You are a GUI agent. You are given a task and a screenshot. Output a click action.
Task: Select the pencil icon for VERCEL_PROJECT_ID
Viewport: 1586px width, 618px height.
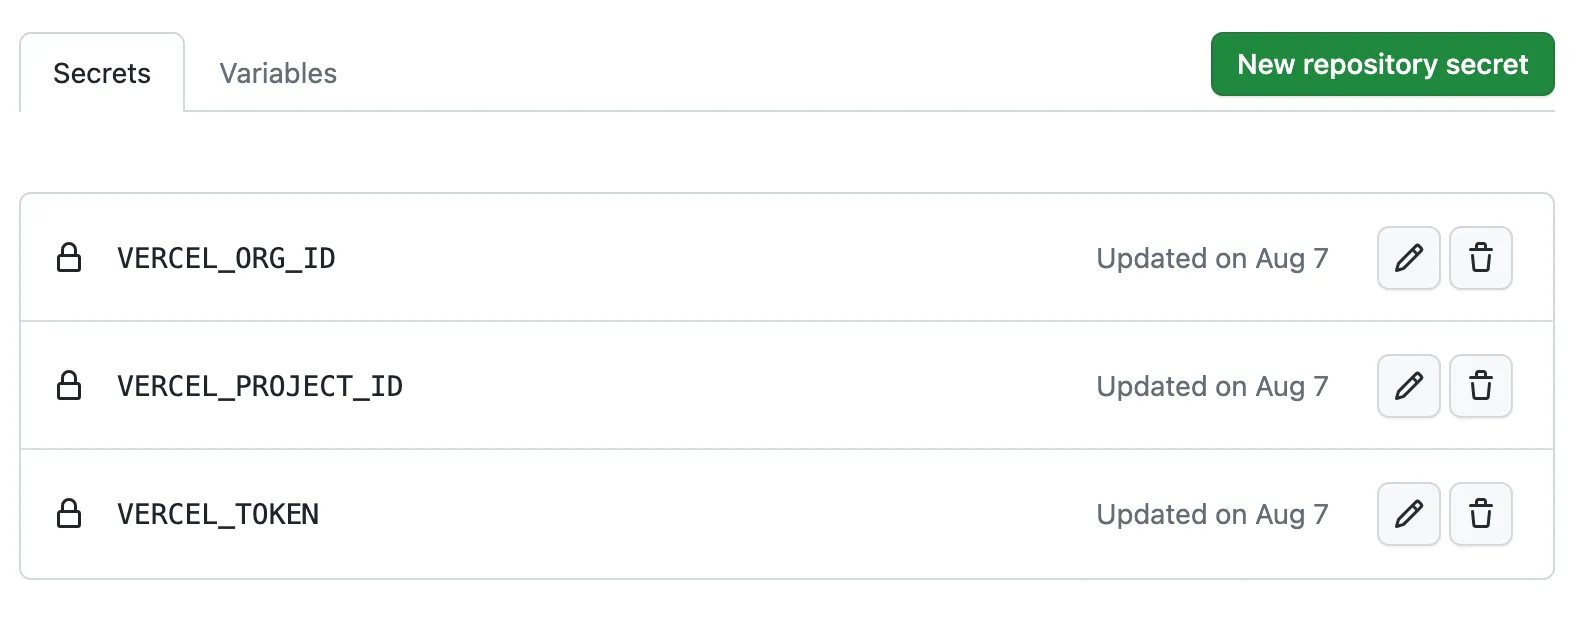pyautogui.click(x=1408, y=386)
